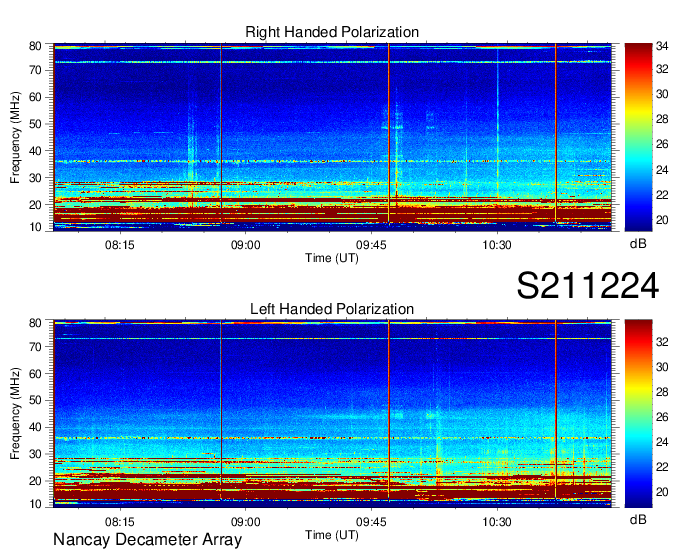Click red vertical line after 10:30 in Right Handed plot
Viewport: 680px width, 552px height.
556,134
